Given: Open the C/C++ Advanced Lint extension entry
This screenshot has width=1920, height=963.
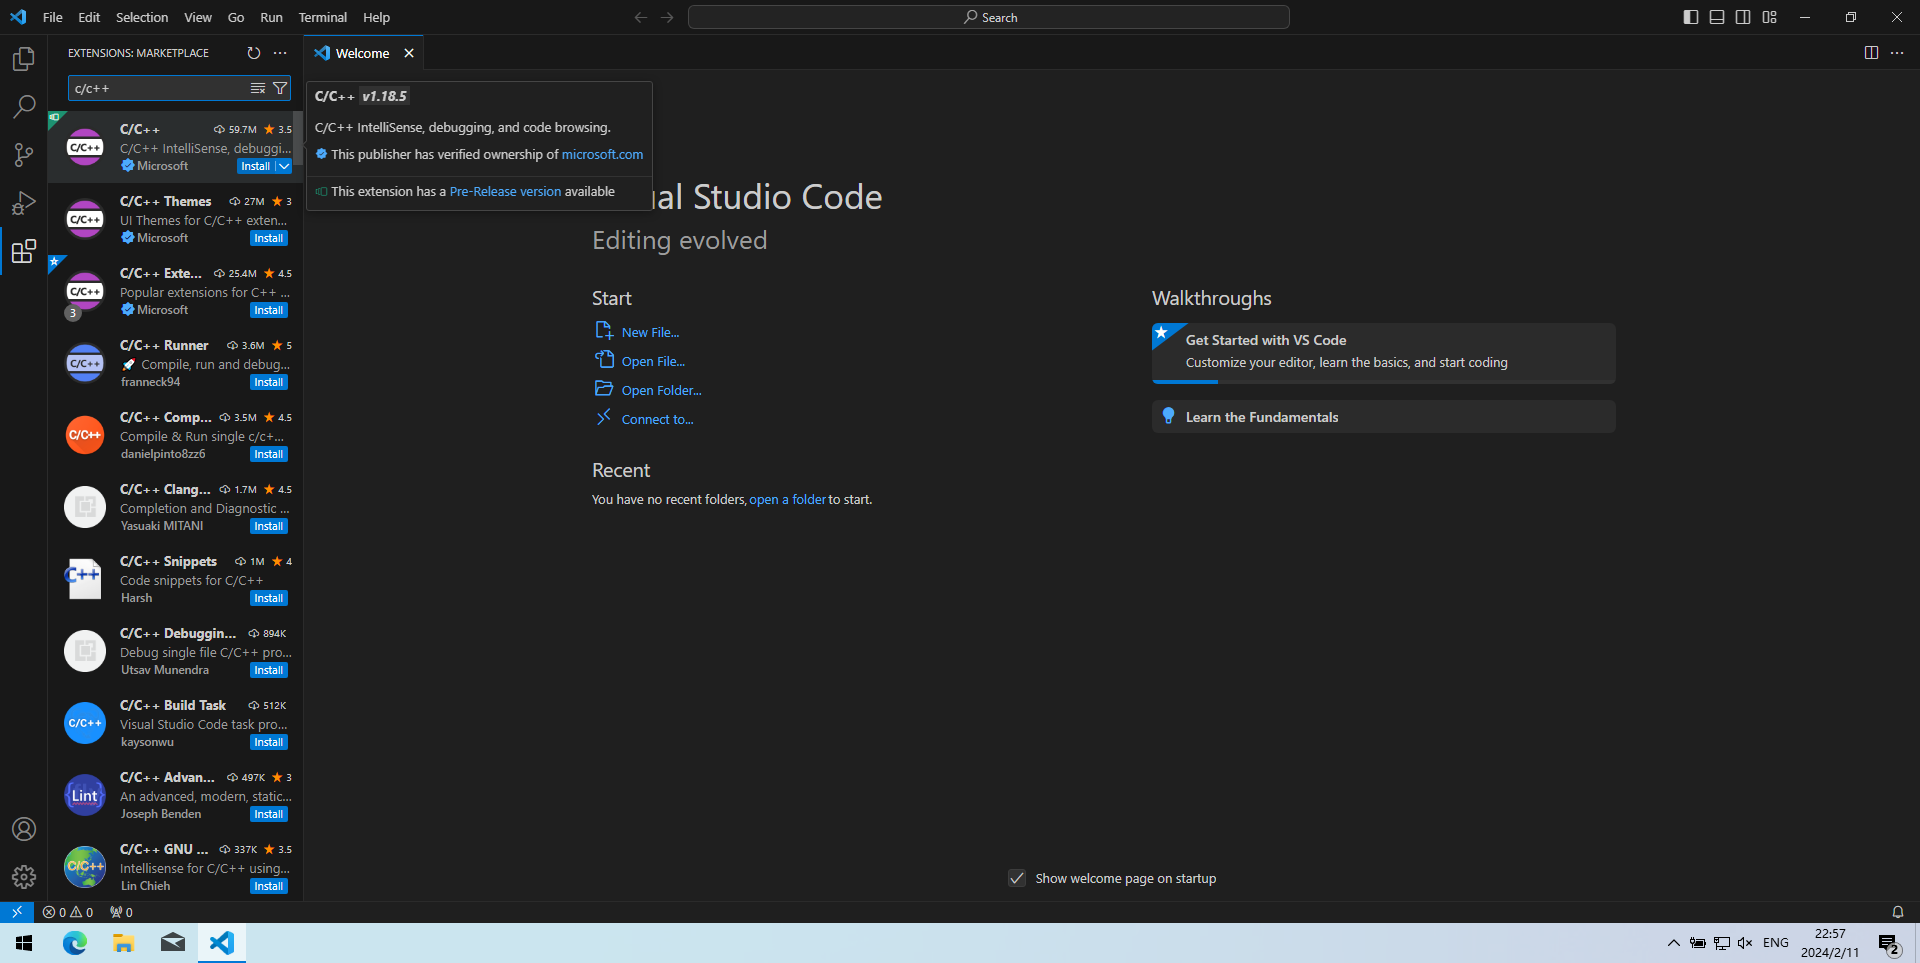Looking at the screenshot, I should point(175,795).
